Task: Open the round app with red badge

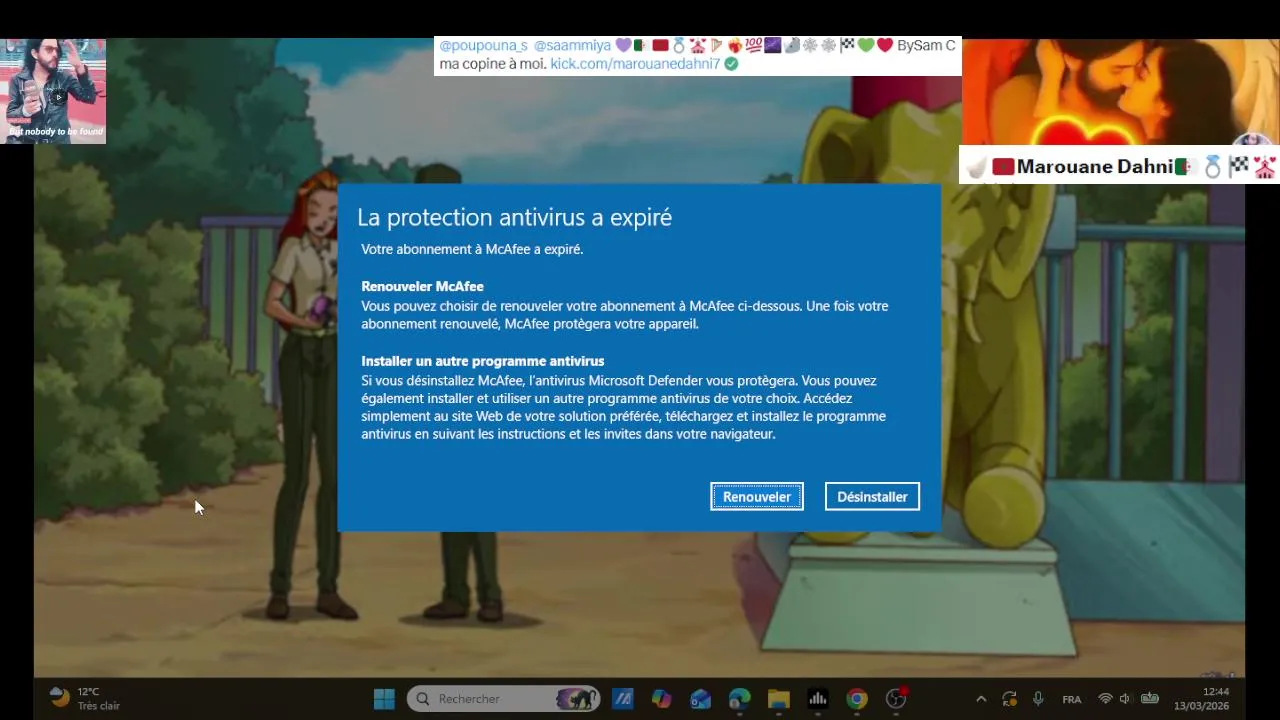Action: click(896, 699)
